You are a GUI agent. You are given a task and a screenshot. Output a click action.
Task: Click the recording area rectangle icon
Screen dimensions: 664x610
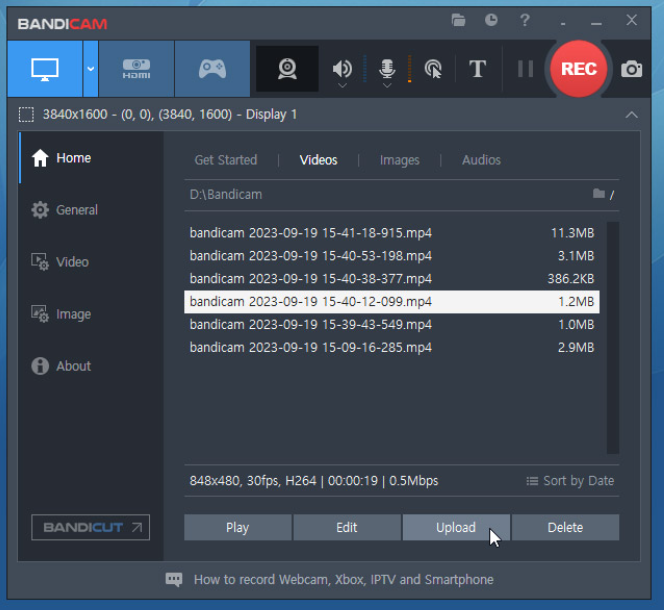(x=26, y=114)
